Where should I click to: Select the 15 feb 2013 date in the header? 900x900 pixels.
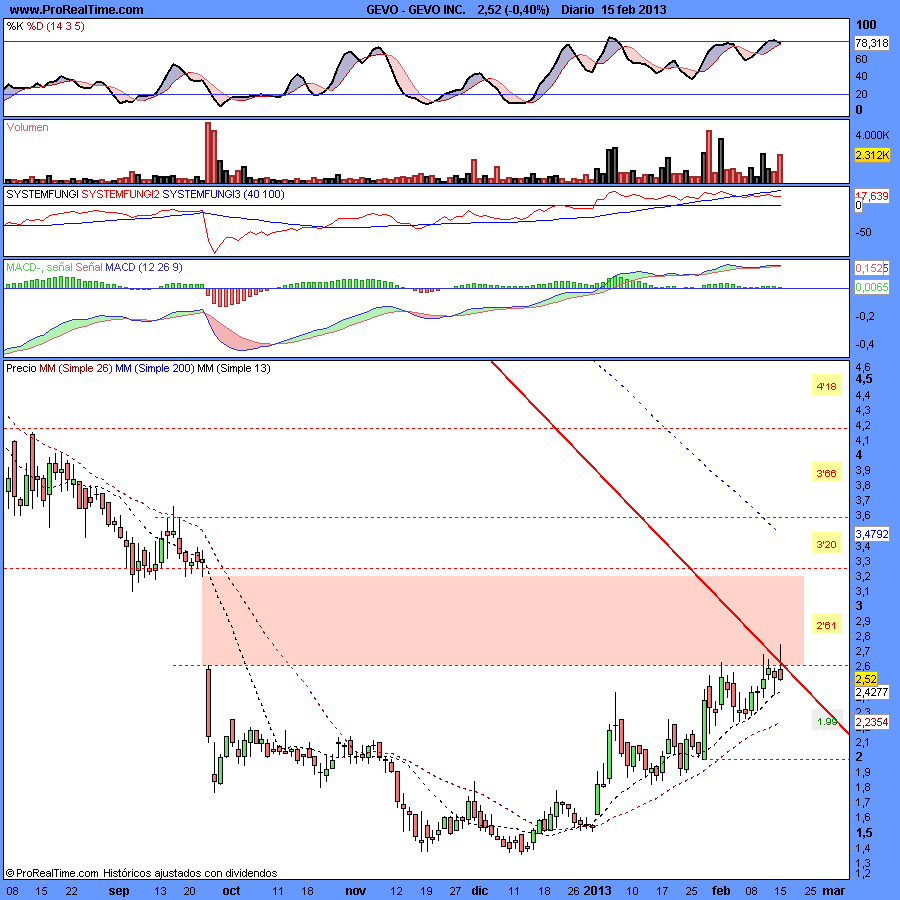(x=634, y=10)
